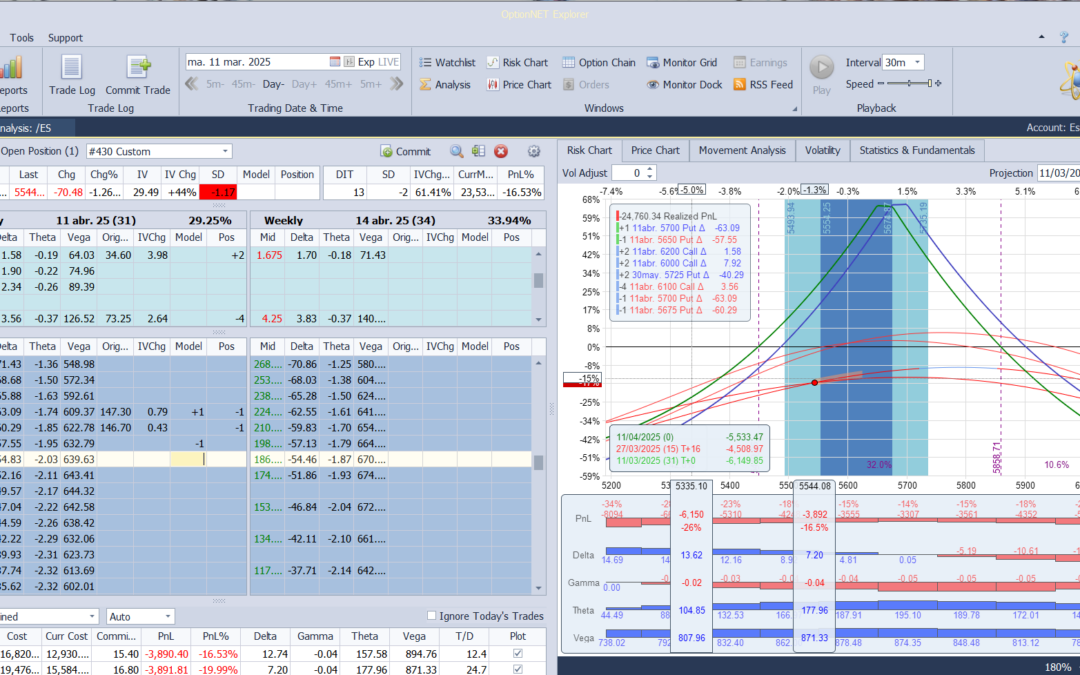This screenshot has height=675, width=1080.
Task: Step back 45 minutes with 45m-
Action: pyautogui.click(x=244, y=84)
